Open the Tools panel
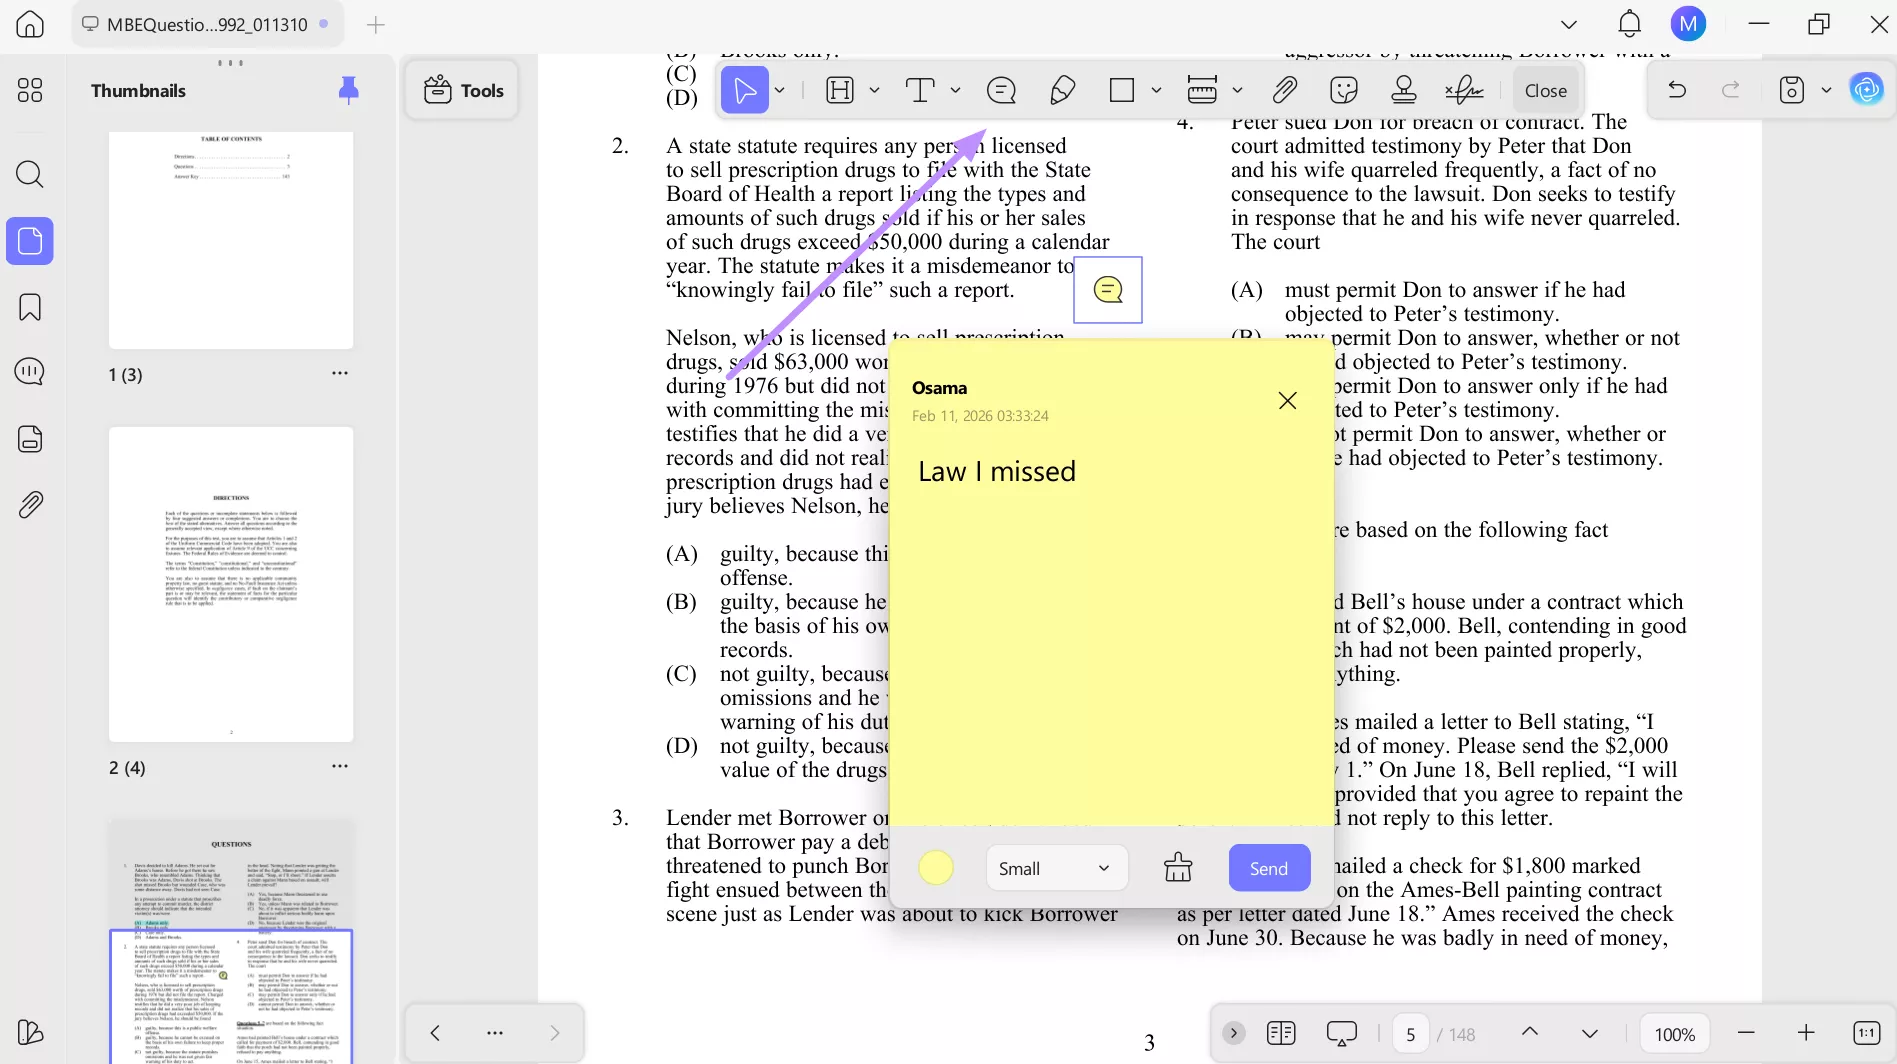 click(x=461, y=89)
